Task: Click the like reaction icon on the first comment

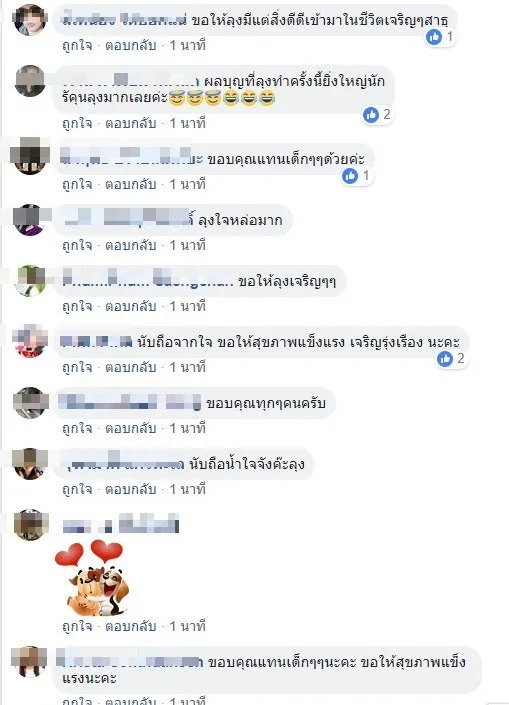Action: click(434, 37)
